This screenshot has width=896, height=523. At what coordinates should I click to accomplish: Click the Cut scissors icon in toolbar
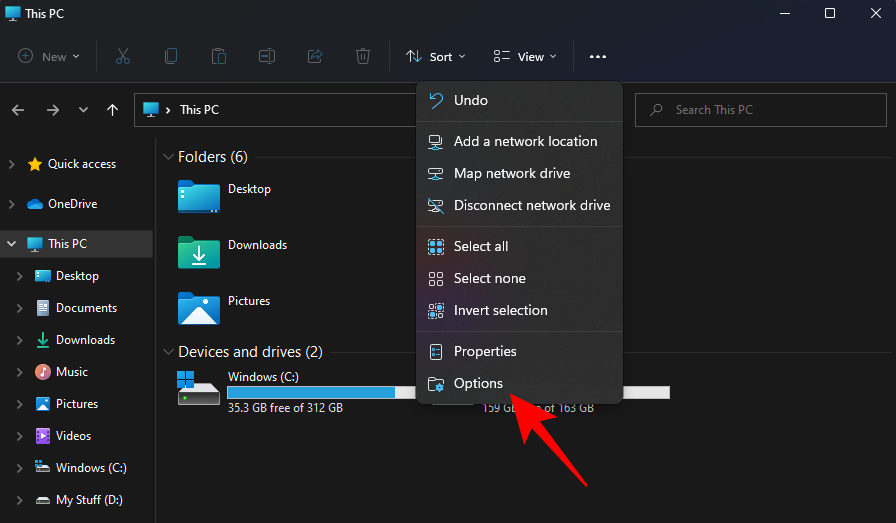tap(123, 57)
